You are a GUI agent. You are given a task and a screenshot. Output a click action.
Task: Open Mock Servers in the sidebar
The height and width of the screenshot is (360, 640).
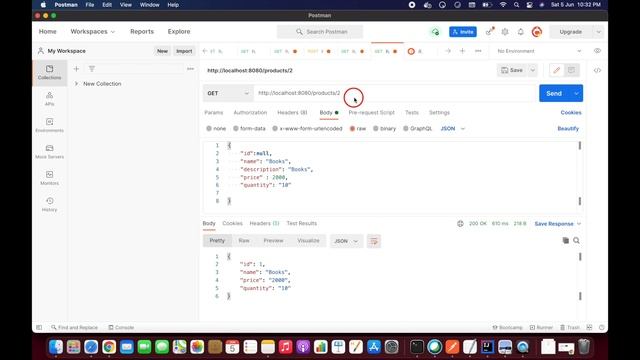pos(49,151)
